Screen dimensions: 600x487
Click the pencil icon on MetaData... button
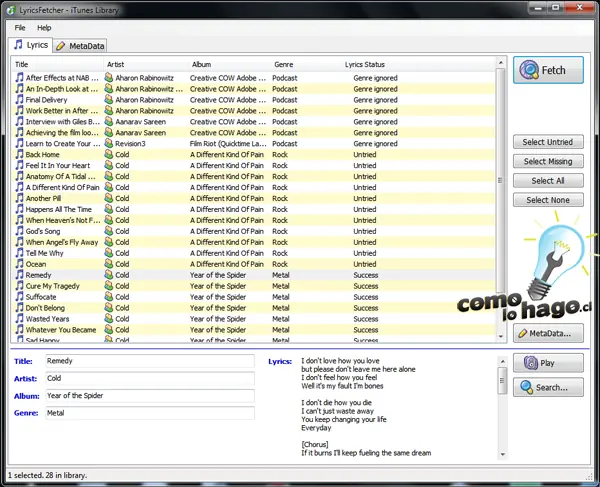point(522,333)
